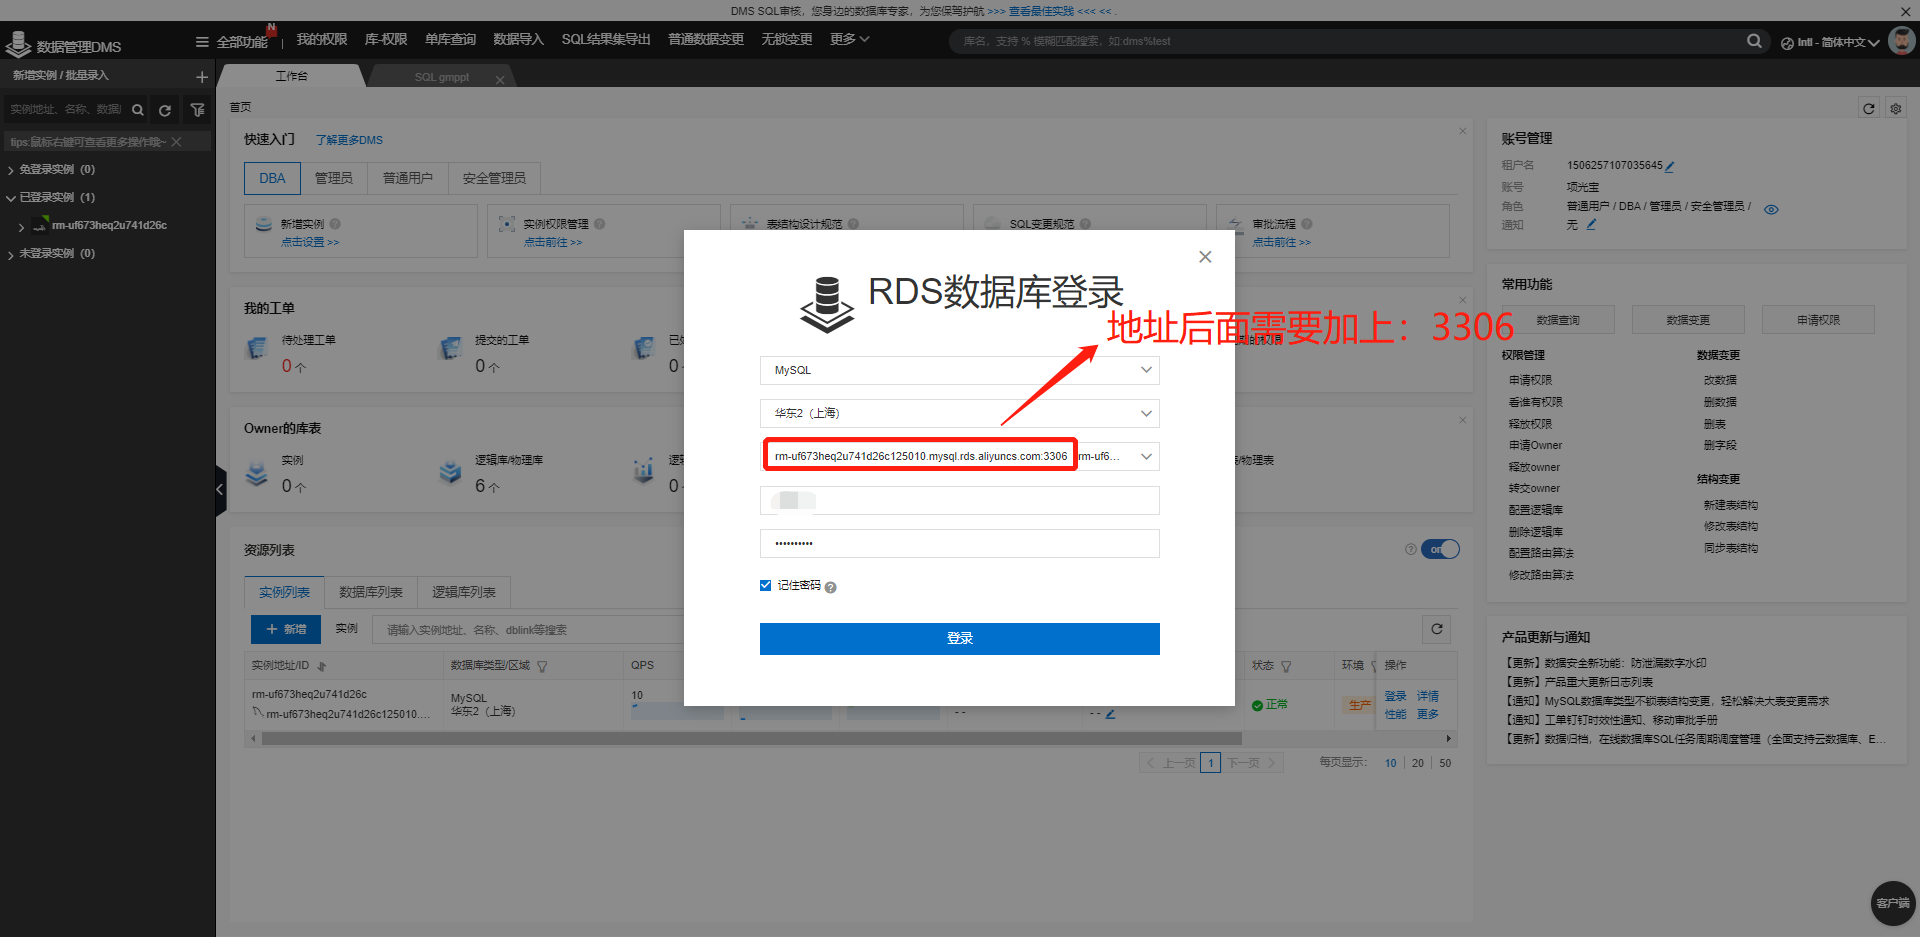Filter the 状态 column
Screen dimensions: 1920x937
[x=1286, y=666]
